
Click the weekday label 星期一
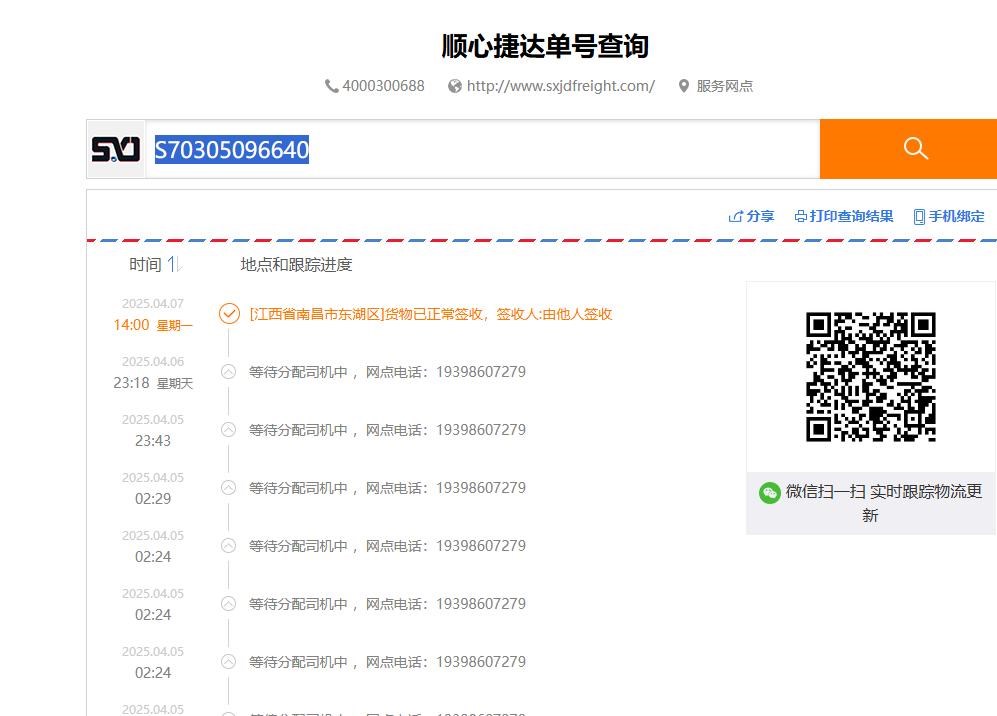click(x=174, y=326)
